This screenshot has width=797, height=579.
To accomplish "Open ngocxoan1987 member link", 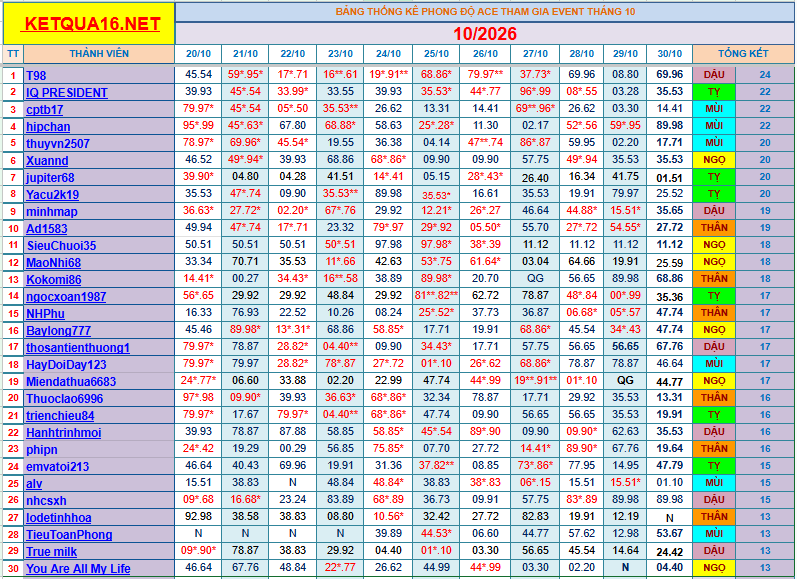I will (66, 297).
